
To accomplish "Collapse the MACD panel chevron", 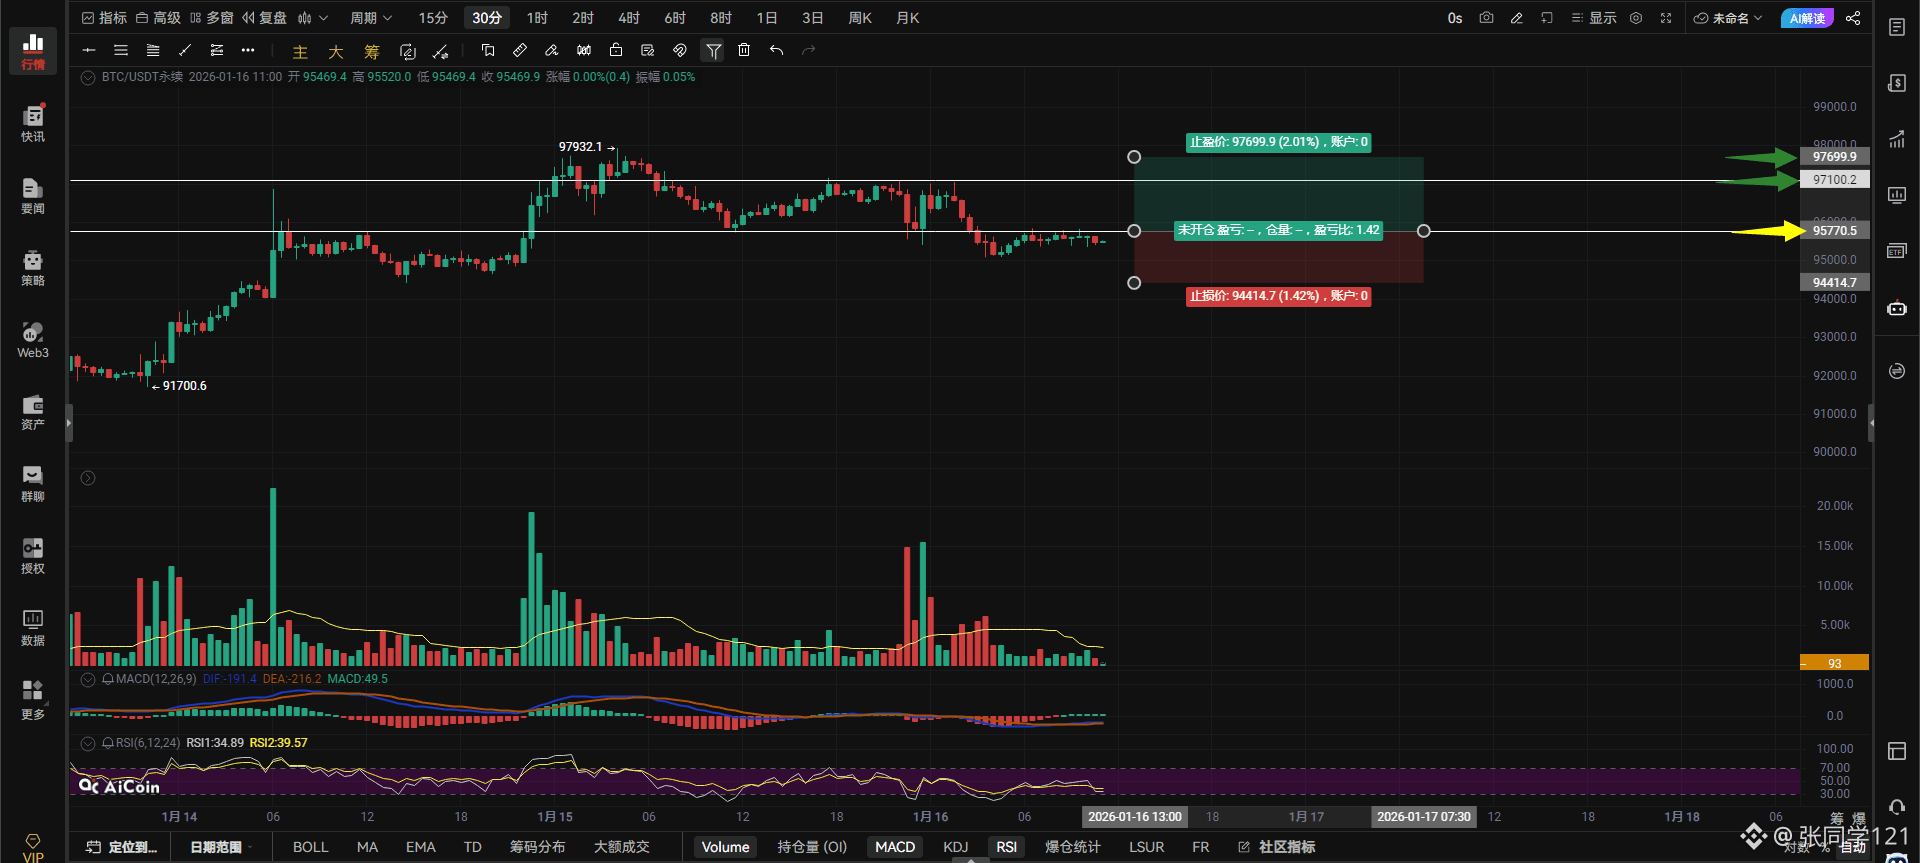I will 88,679.
